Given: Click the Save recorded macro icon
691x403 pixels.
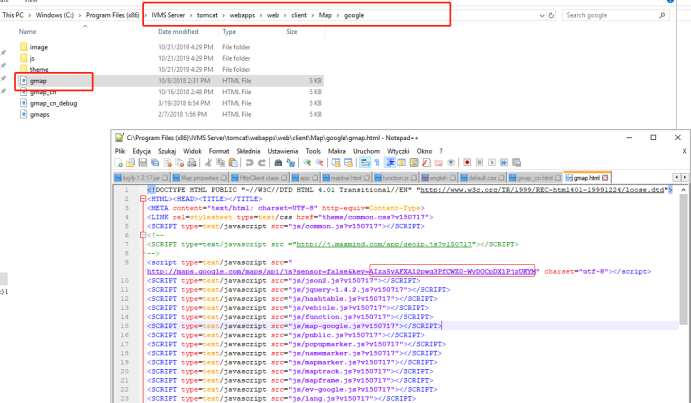Looking at the screenshot, I should pos(516,163).
